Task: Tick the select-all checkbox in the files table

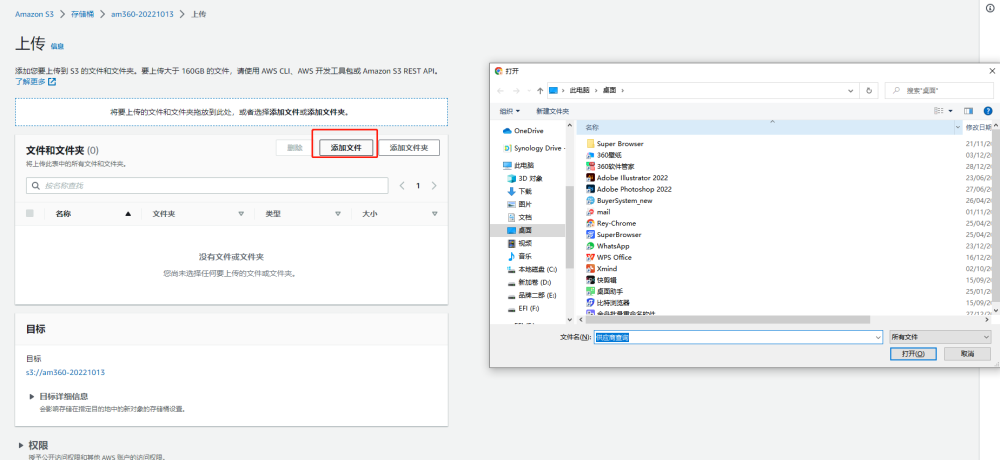Action: pos(30,214)
